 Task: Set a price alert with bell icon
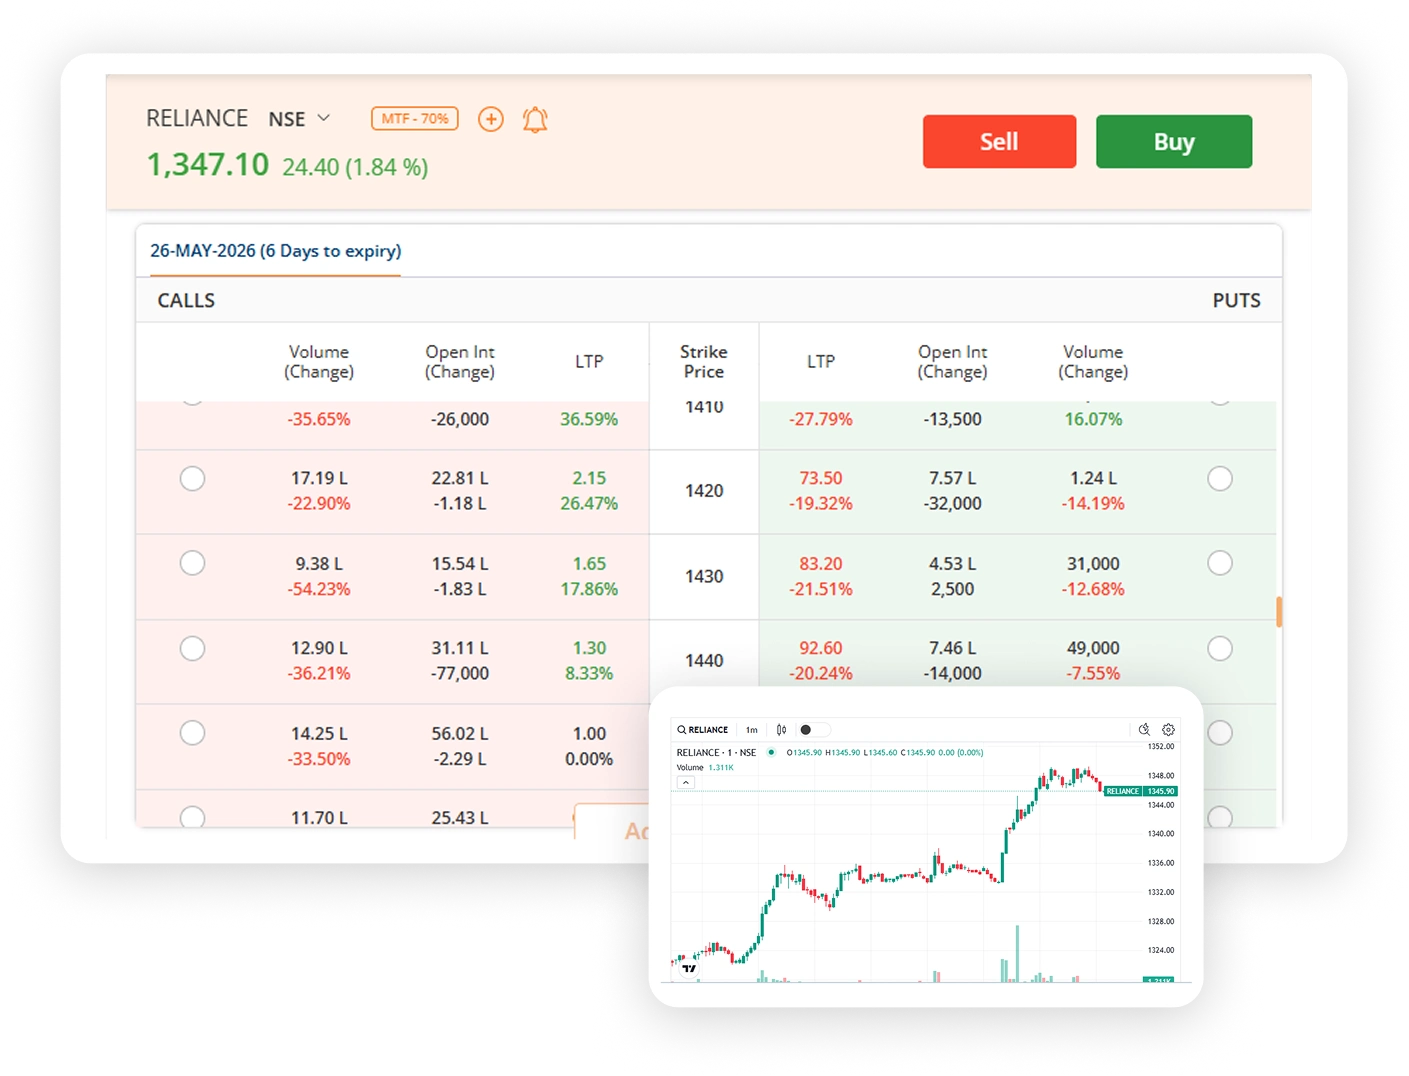pos(535,120)
